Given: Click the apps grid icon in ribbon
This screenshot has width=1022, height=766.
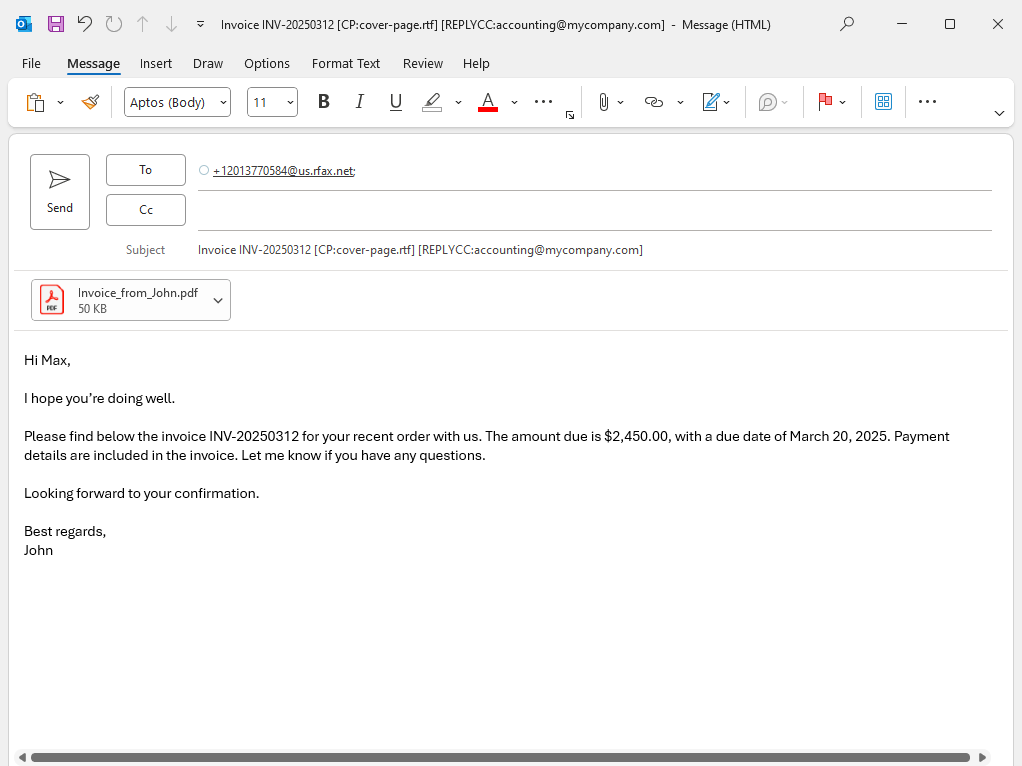Looking at the screenshot, I should coord(883,102).
